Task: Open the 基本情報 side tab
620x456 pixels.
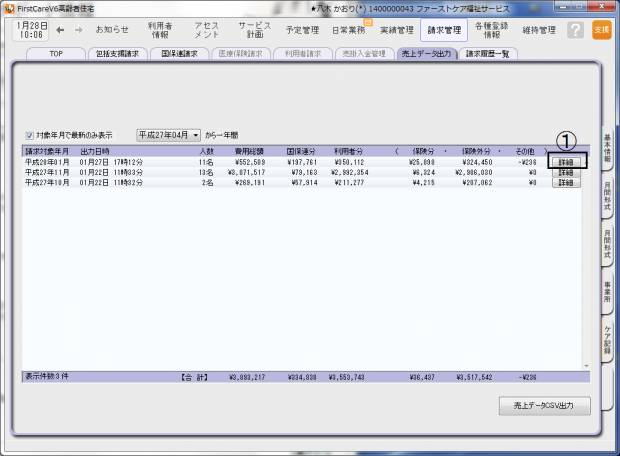Action: click(x=608, y=148)
